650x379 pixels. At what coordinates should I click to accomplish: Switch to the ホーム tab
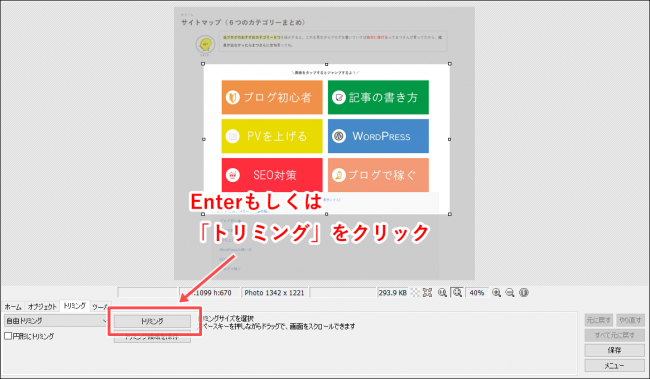click(x=13, y=307)
